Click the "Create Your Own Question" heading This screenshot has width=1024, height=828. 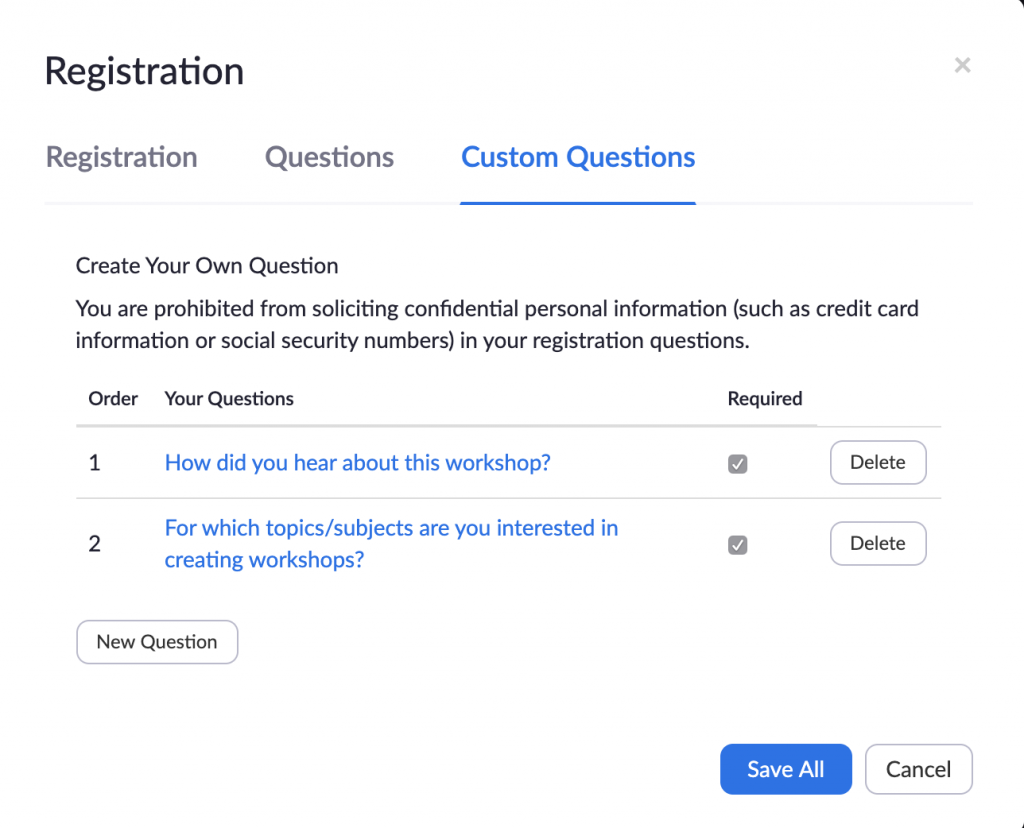(x=207, y=266)
